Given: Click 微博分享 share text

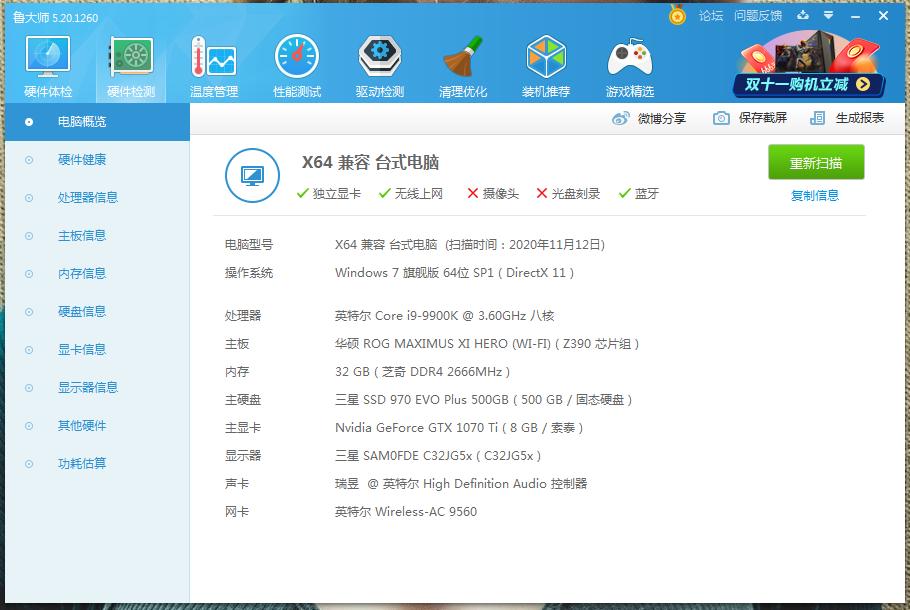Looking at the screenshot, I should [662, 118].
